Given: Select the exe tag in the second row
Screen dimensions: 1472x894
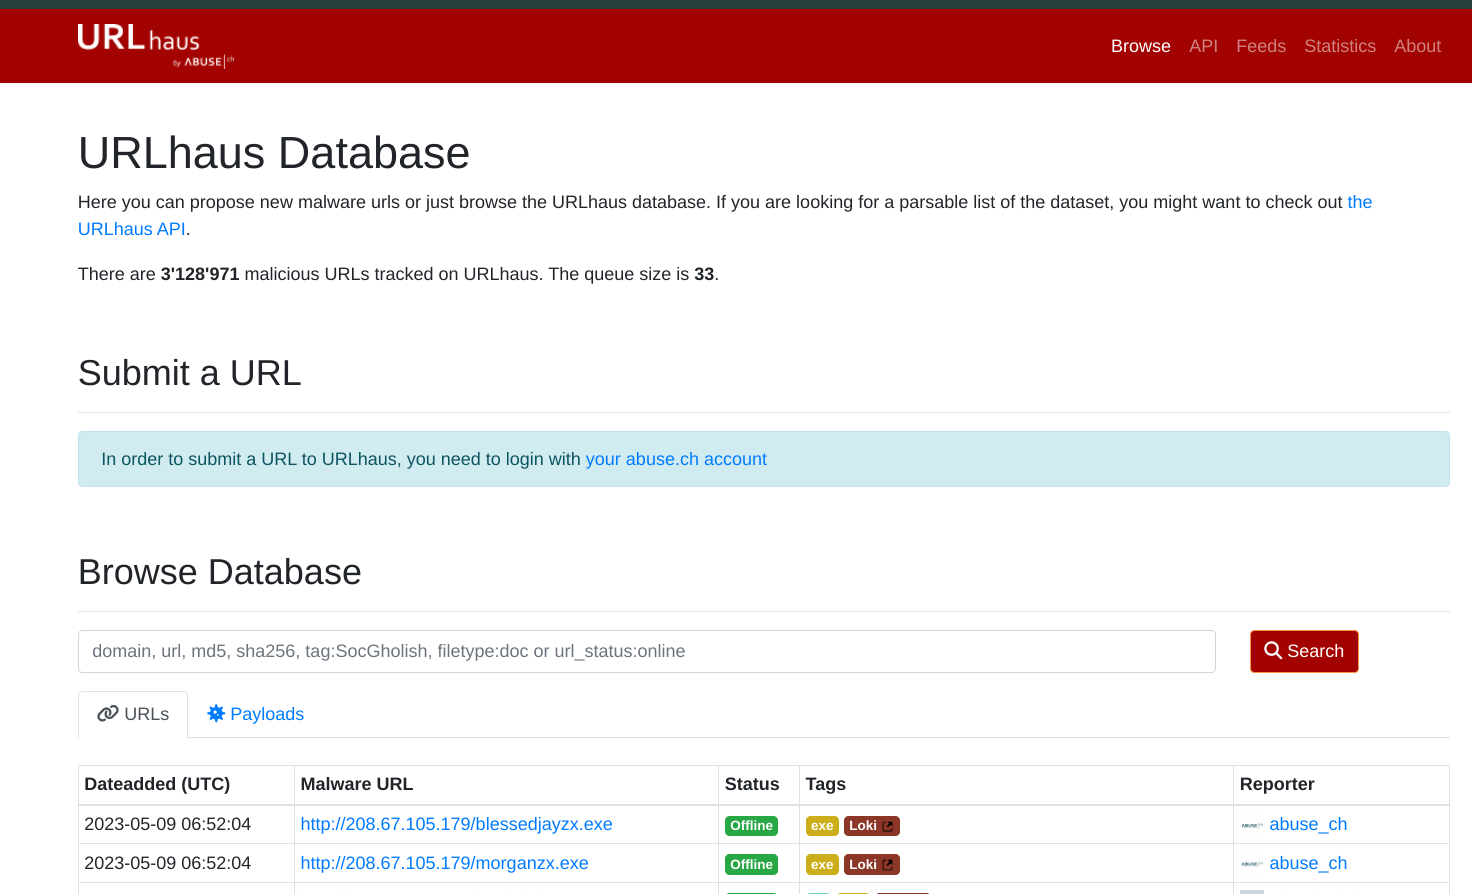Looking at the screenshot, I should click(x=822, y=865).
